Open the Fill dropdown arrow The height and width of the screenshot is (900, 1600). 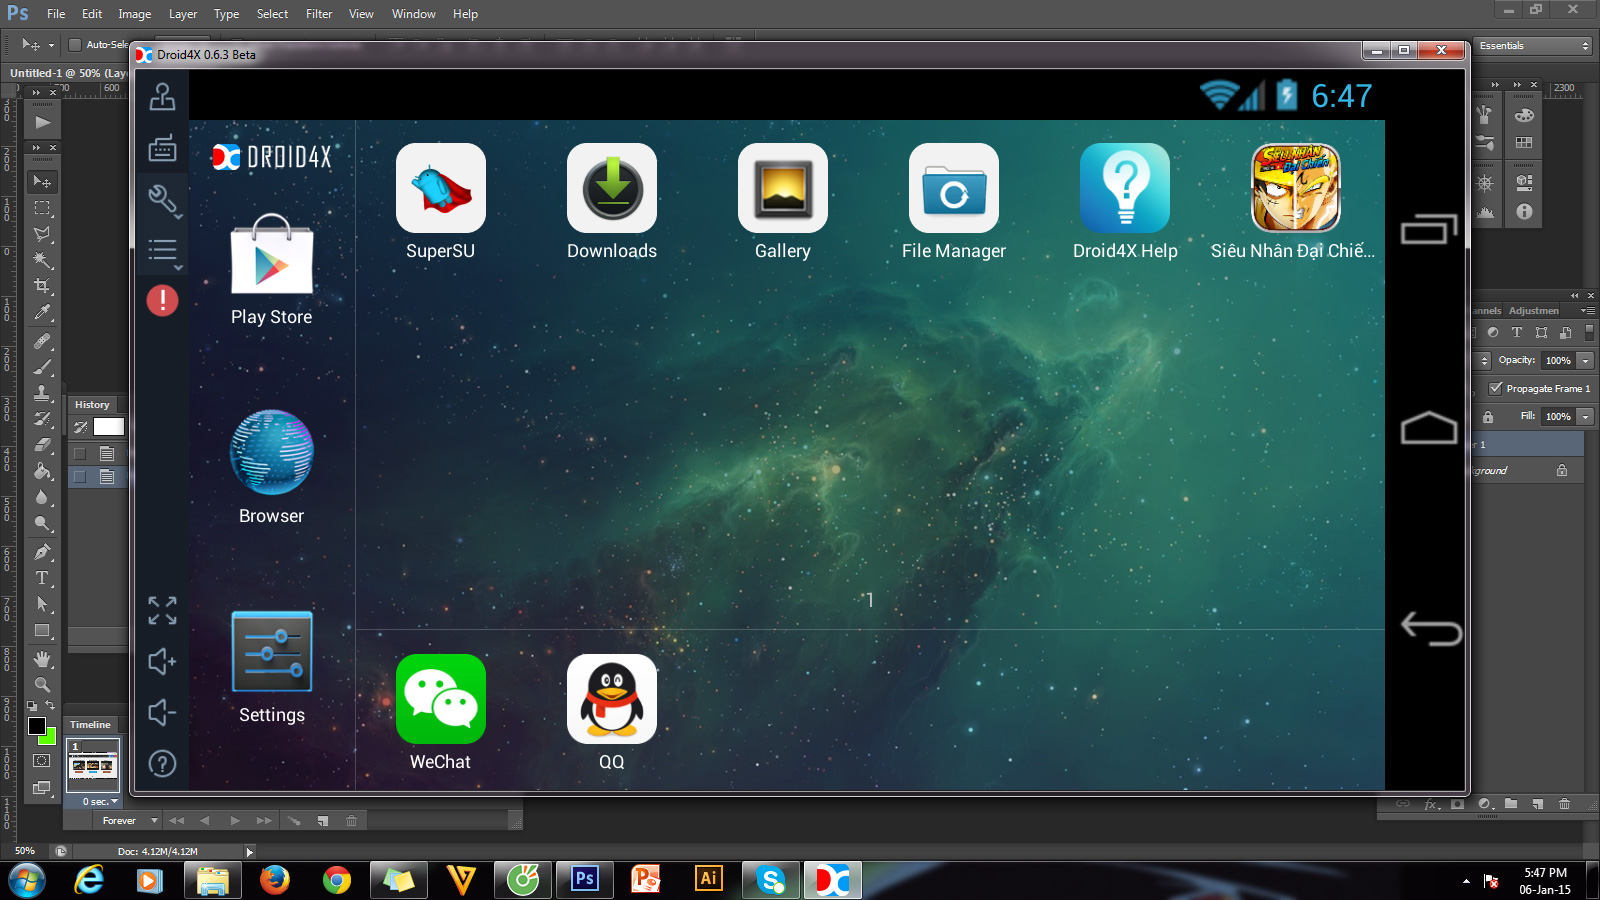(x=1585, y=417)
